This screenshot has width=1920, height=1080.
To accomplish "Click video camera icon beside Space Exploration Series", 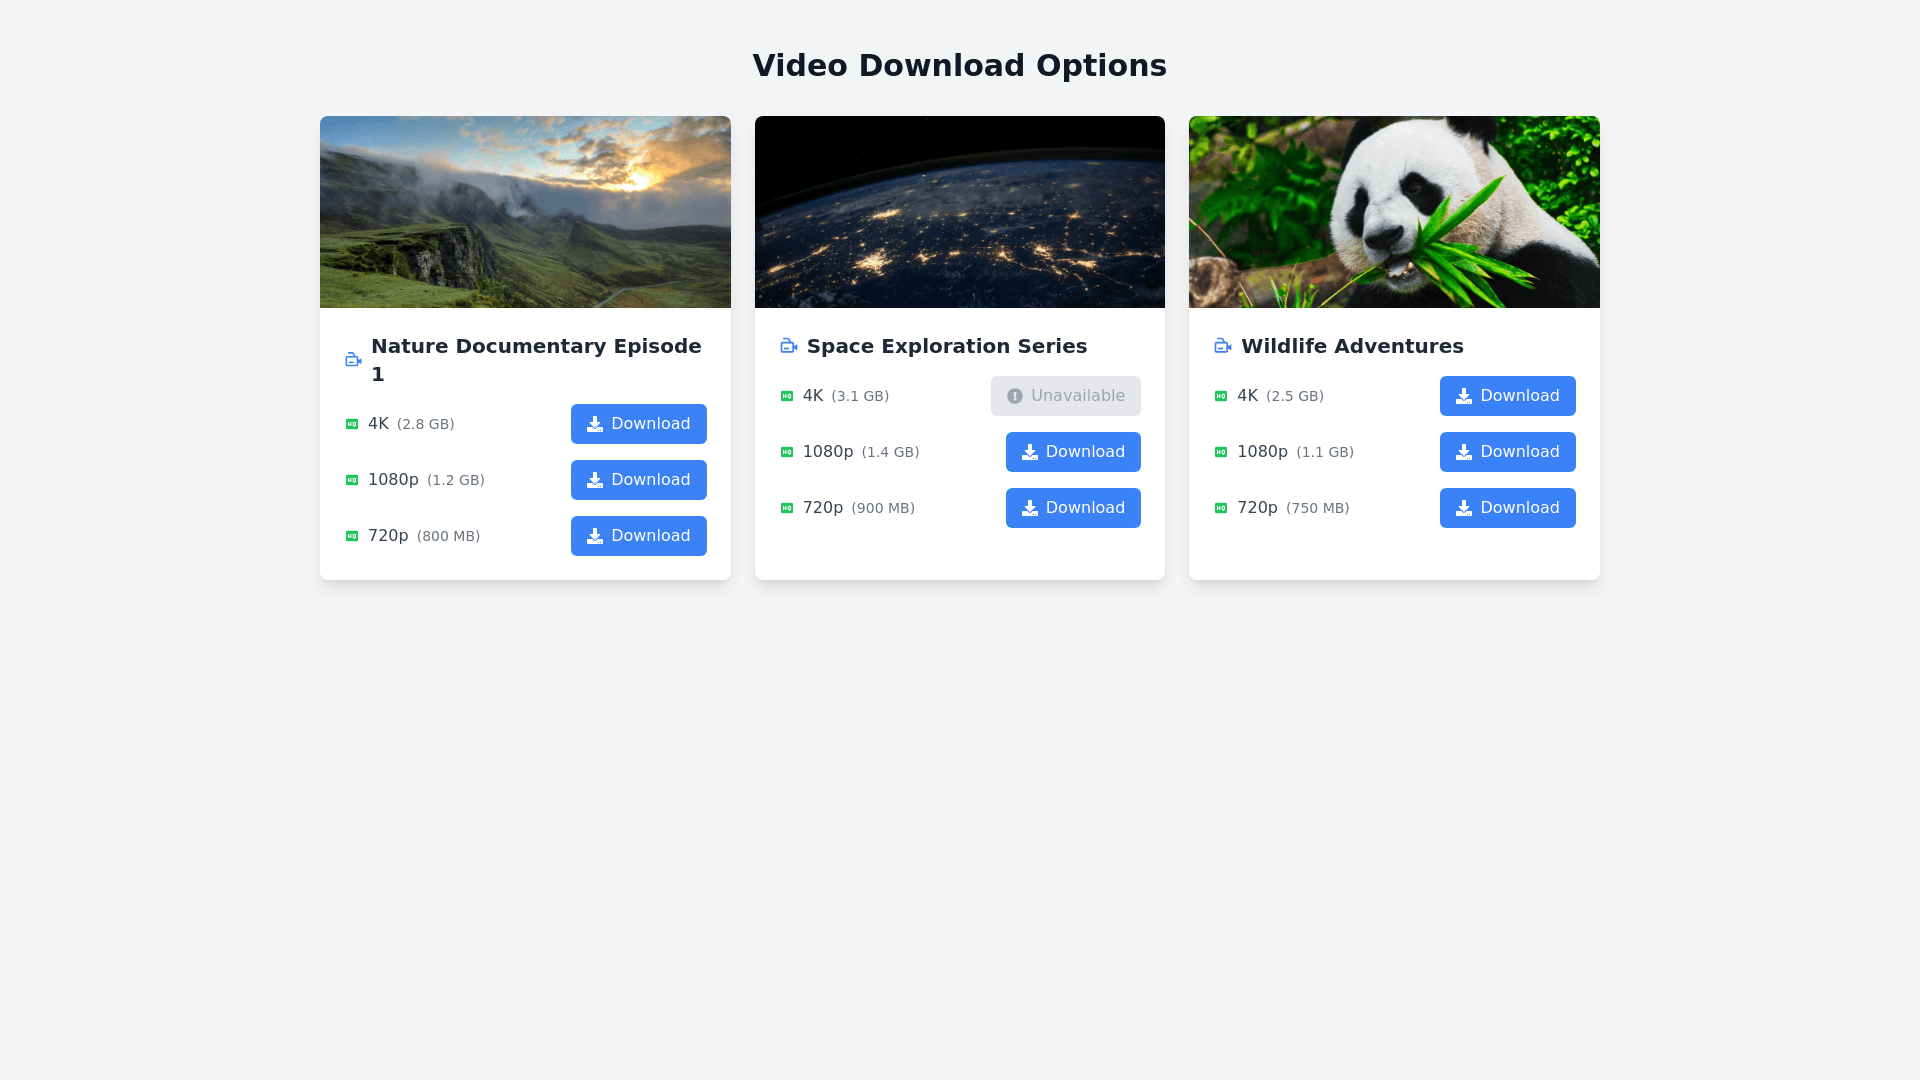I will [x=788, y=346].
